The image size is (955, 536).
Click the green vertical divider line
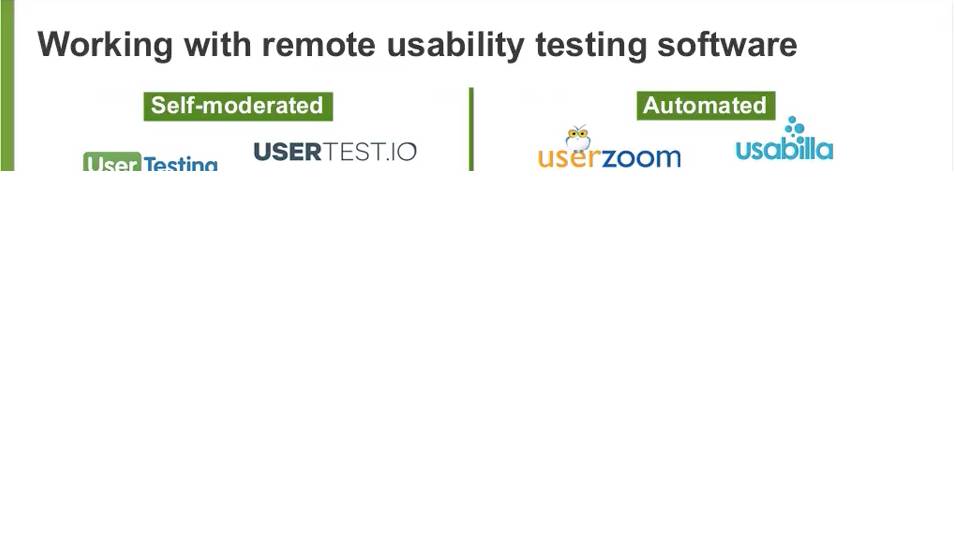pos(471,129)
